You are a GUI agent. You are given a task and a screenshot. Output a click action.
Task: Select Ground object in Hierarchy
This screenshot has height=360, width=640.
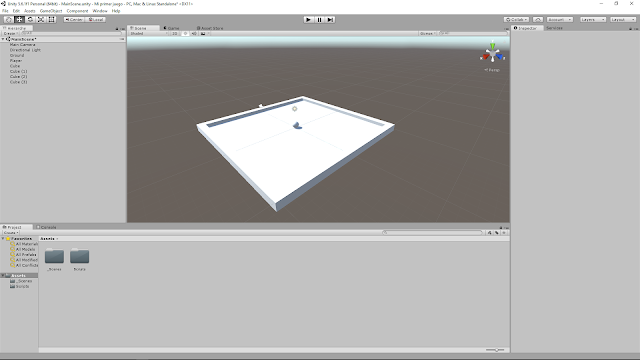point(17,55)
